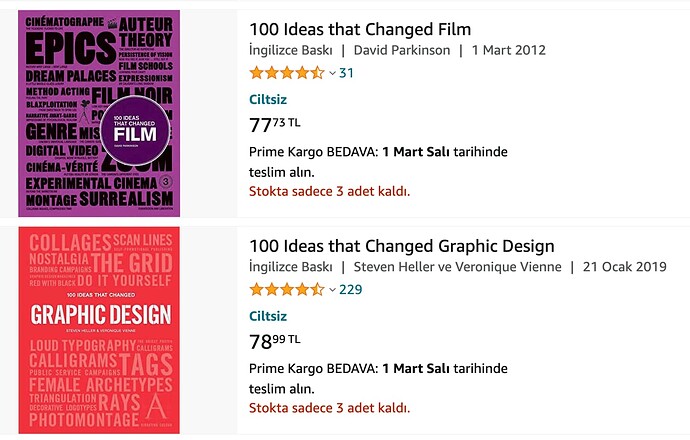Click the 77,73 TL price
Viewport: 690px width, 440px height.
(x=275, y=125)
